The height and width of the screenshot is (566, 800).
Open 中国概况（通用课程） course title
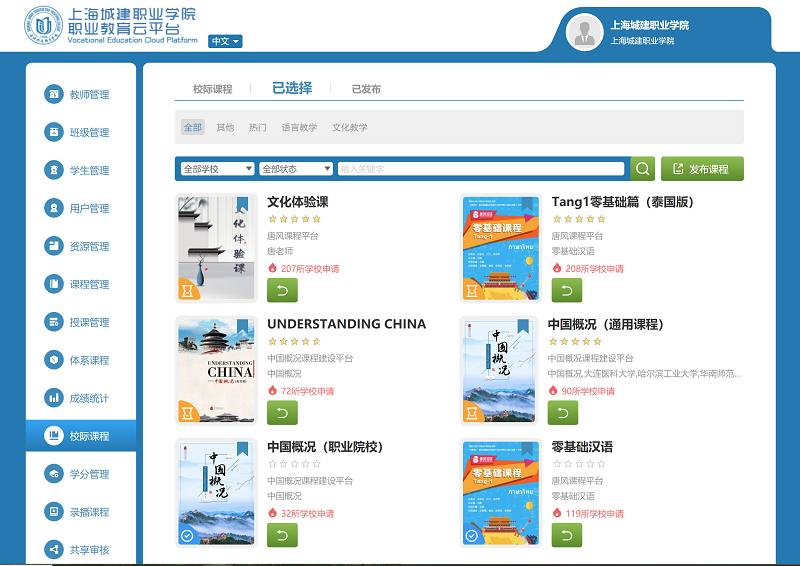[x=606, y=324]
